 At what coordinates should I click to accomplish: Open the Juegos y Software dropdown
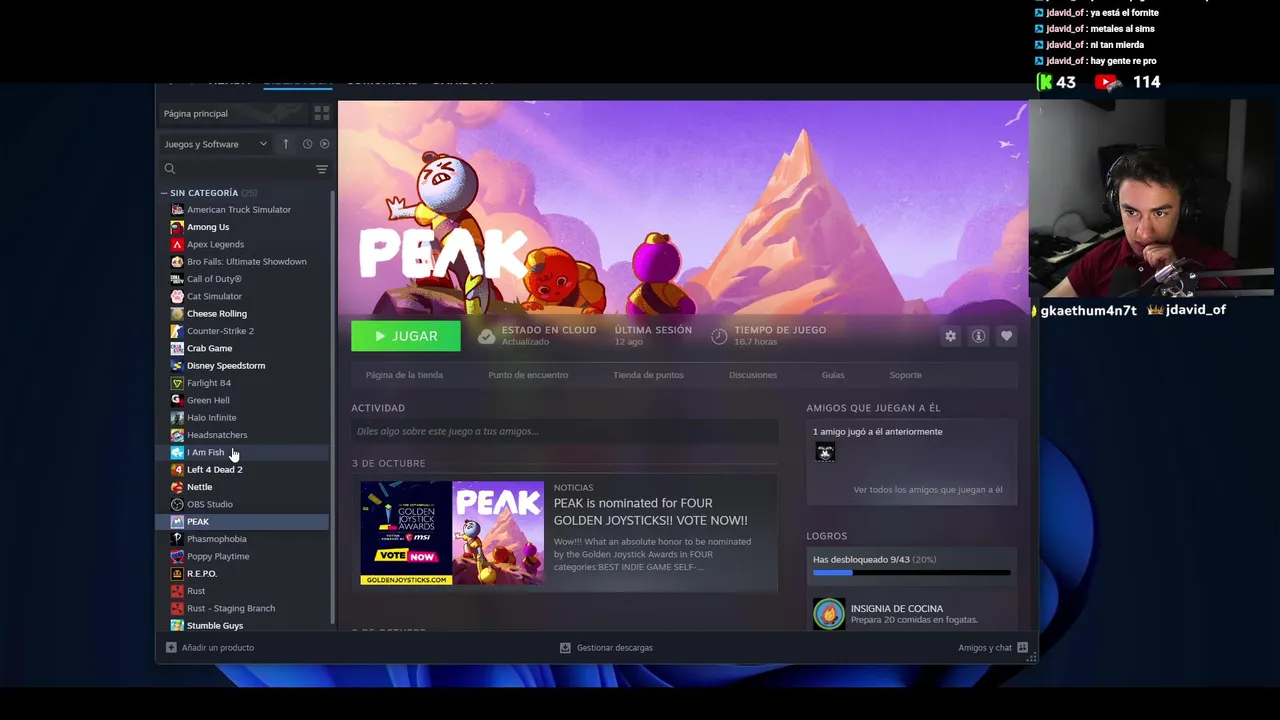pyautogui.click(x=216, y=144)
